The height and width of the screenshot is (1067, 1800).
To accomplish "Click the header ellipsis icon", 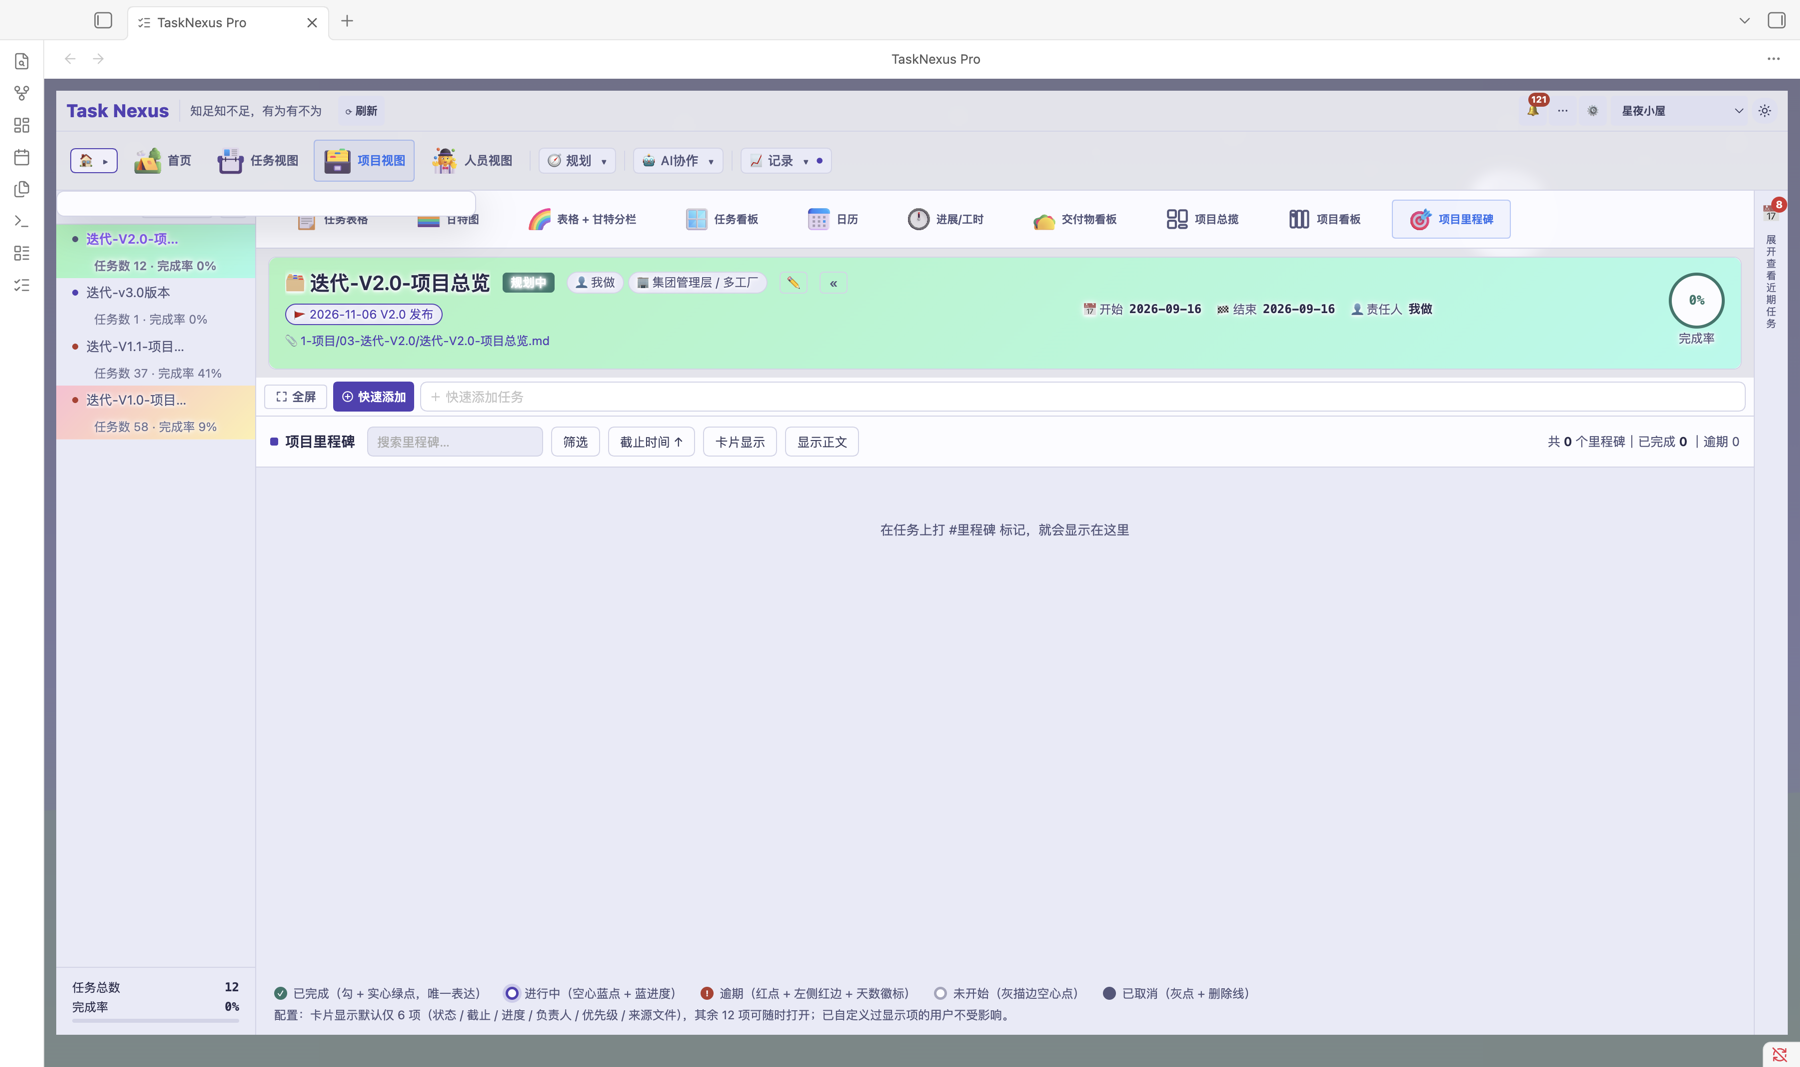I will [x=1563, y=111].
